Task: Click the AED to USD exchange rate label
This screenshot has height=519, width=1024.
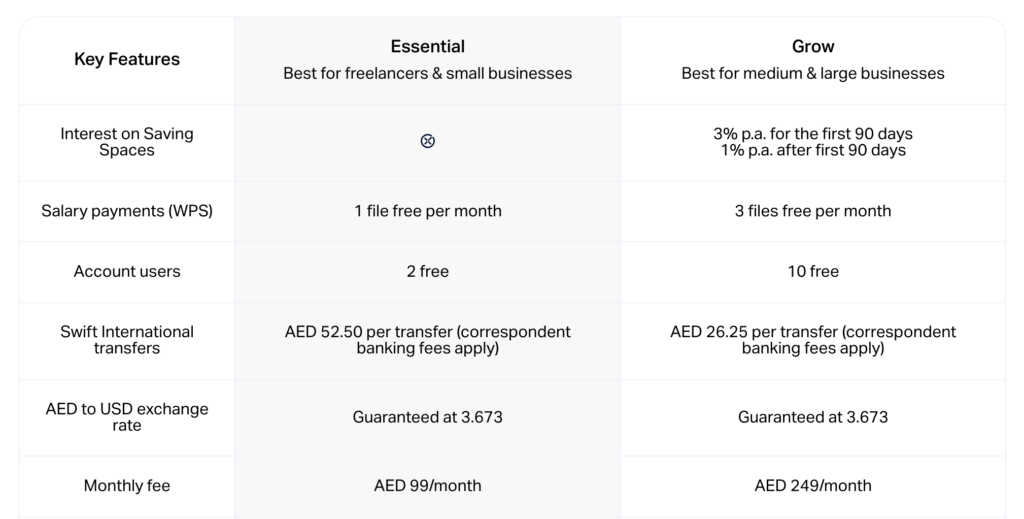Action: 127,417
